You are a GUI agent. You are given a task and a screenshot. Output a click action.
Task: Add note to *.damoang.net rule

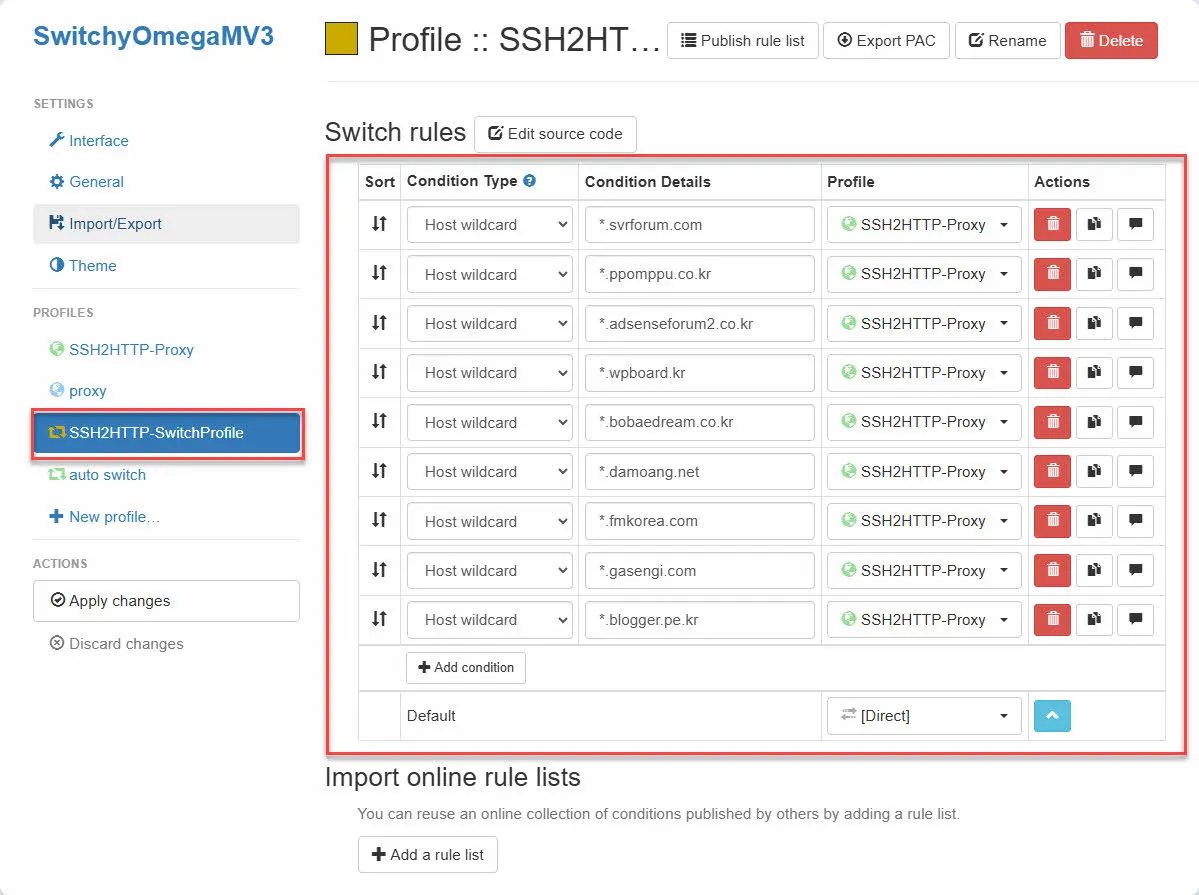click(x=1136, y=471)
